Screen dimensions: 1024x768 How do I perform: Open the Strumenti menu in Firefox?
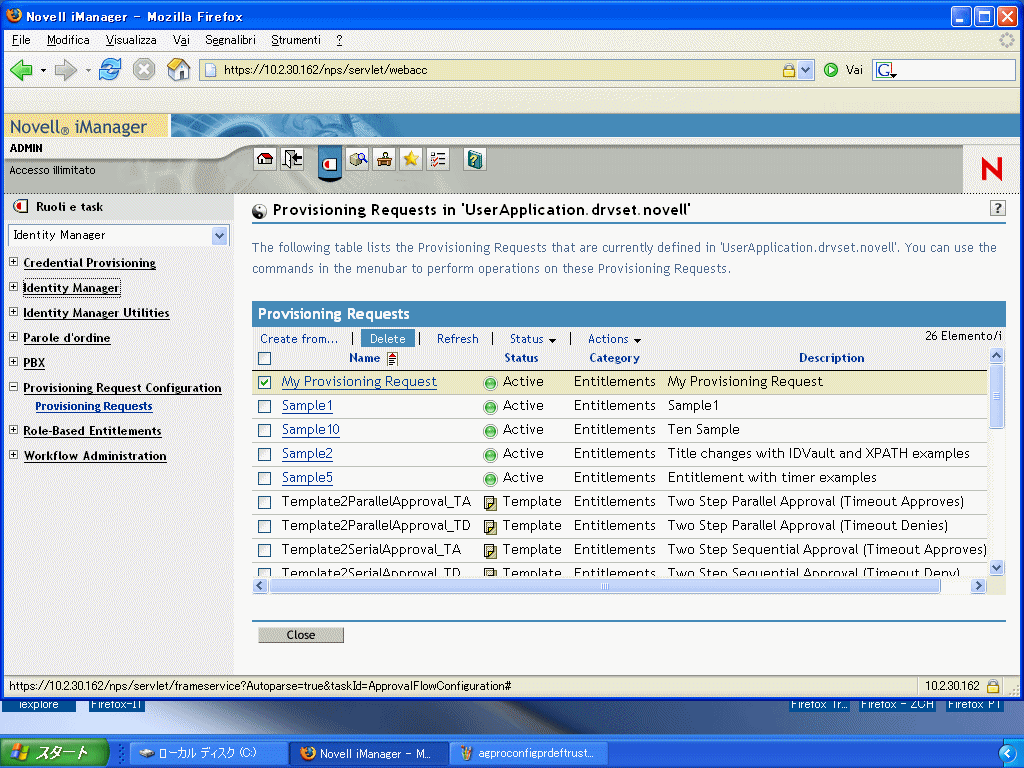pyautogui.click(x=296, y=40)
